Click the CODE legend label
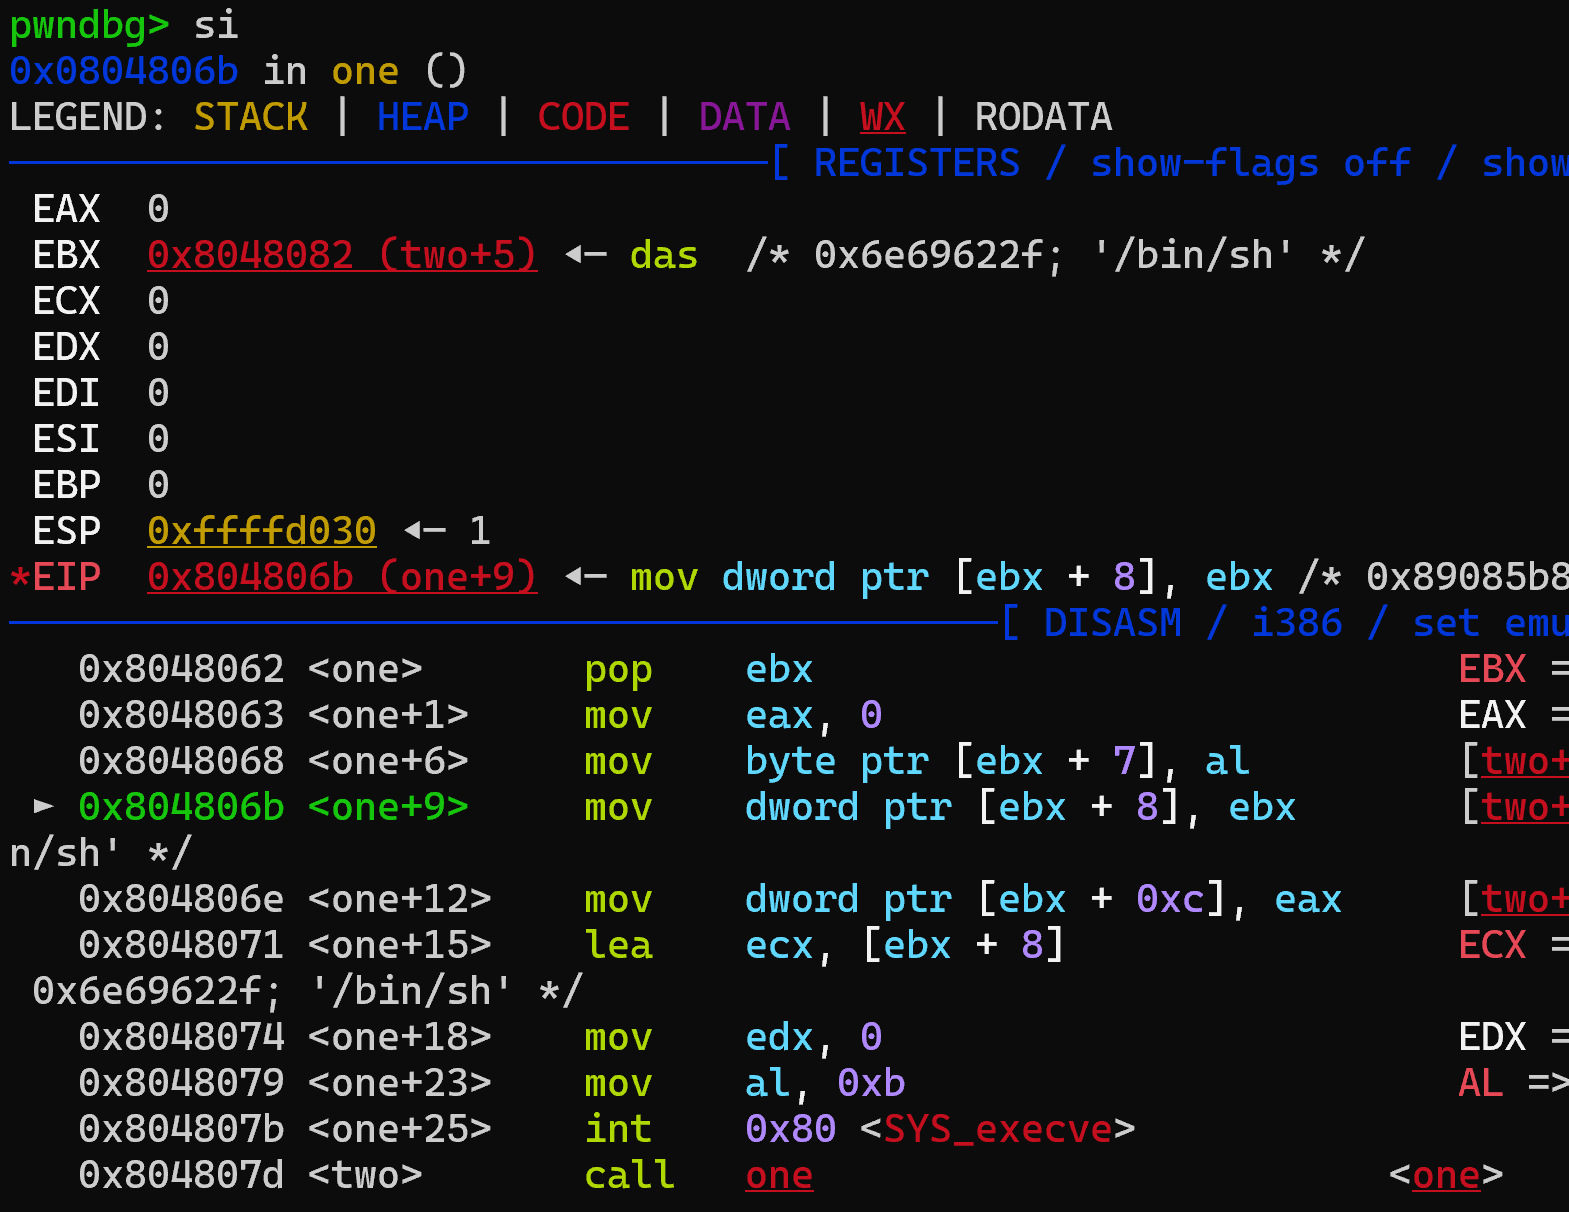Screen dimensions: 1569x1212 583,117
